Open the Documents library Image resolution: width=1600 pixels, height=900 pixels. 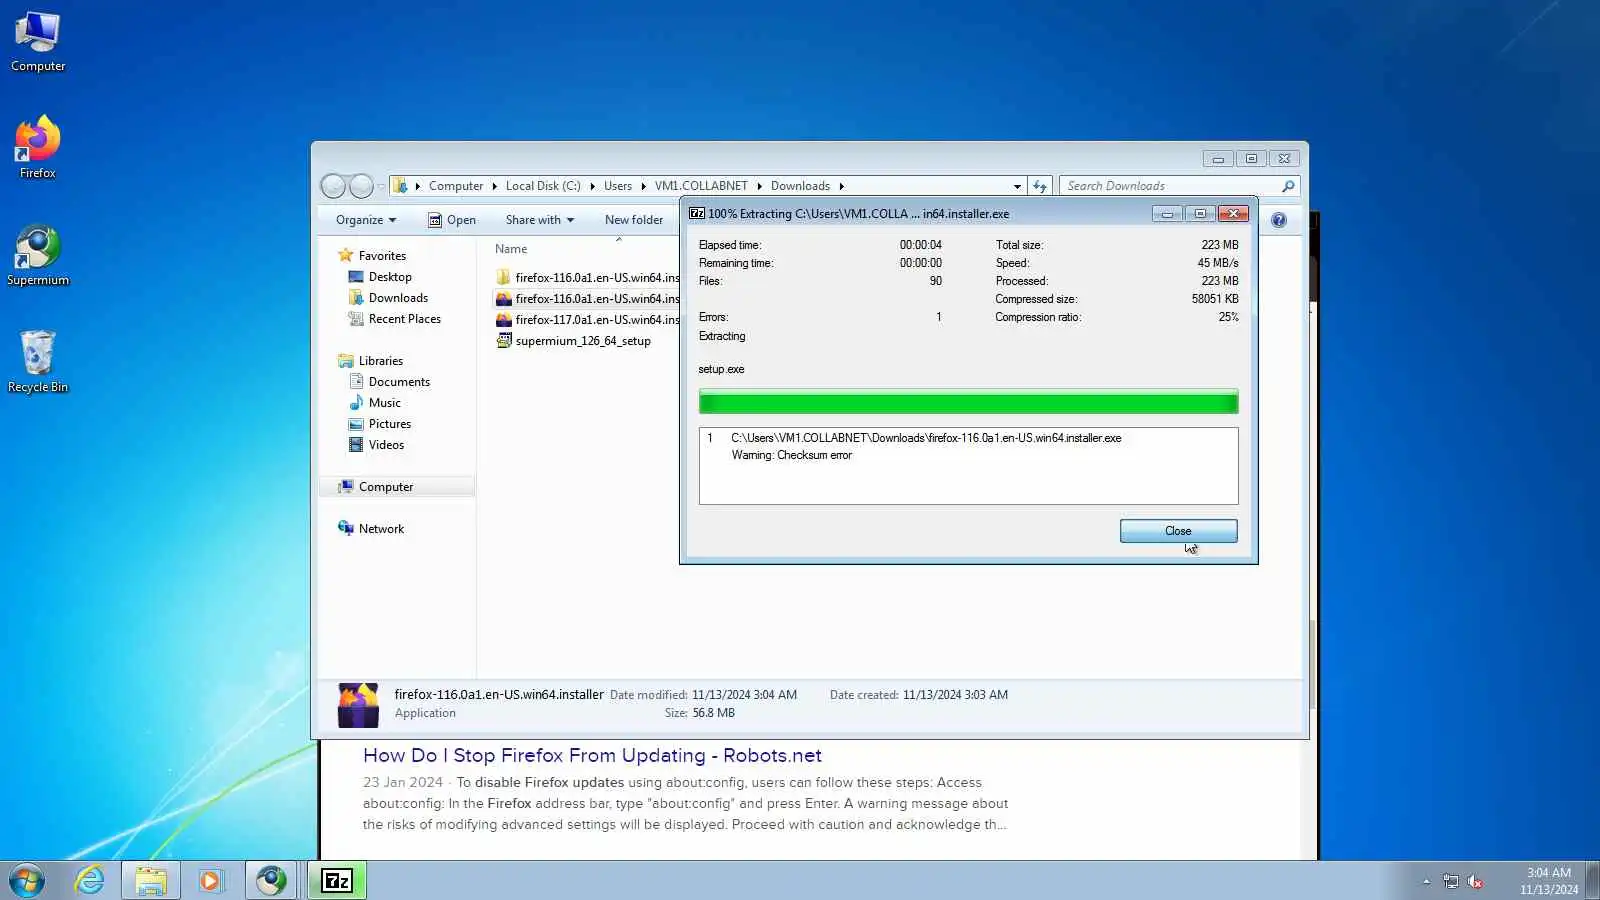pyautogui.click(x=389, y=382)
